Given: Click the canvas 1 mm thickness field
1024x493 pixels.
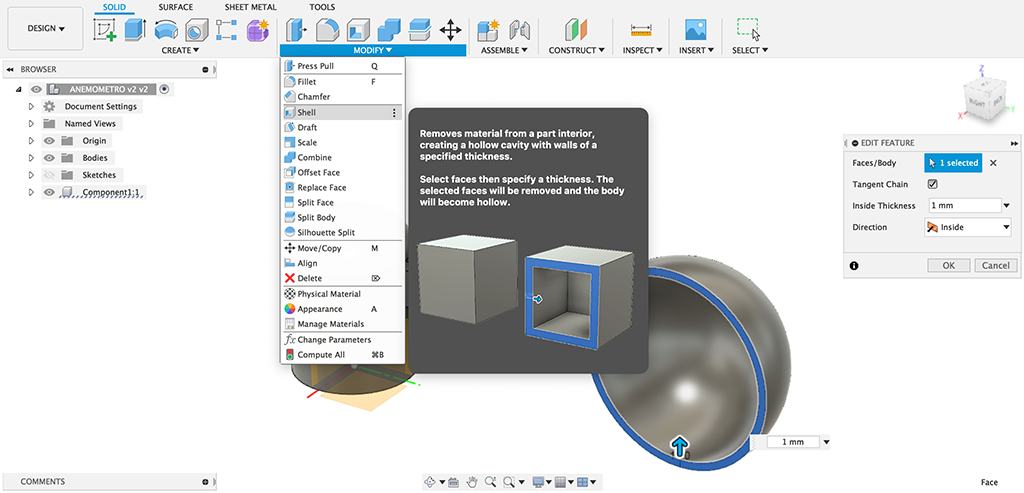Looking at the screenshot, I should pyautogui.click(x=793, y=442).
